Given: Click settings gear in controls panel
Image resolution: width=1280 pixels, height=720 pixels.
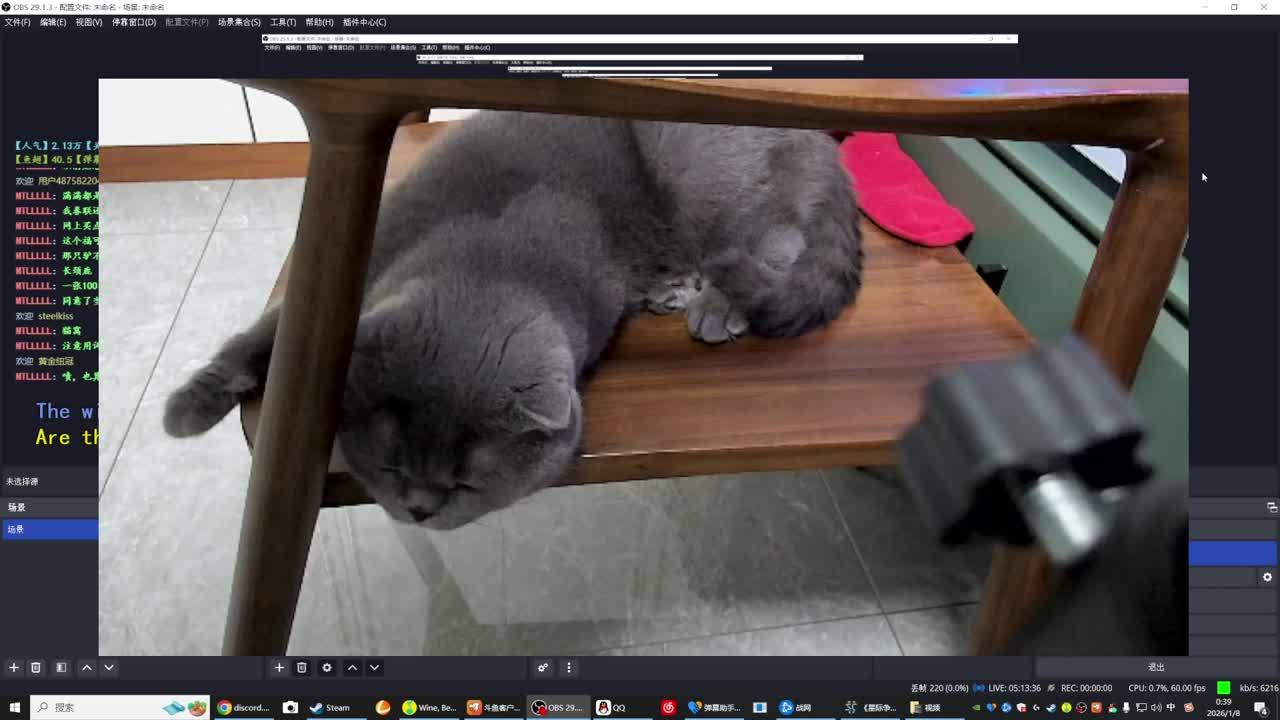Looking at the screenshot, I should click(x=1267, y=577).
